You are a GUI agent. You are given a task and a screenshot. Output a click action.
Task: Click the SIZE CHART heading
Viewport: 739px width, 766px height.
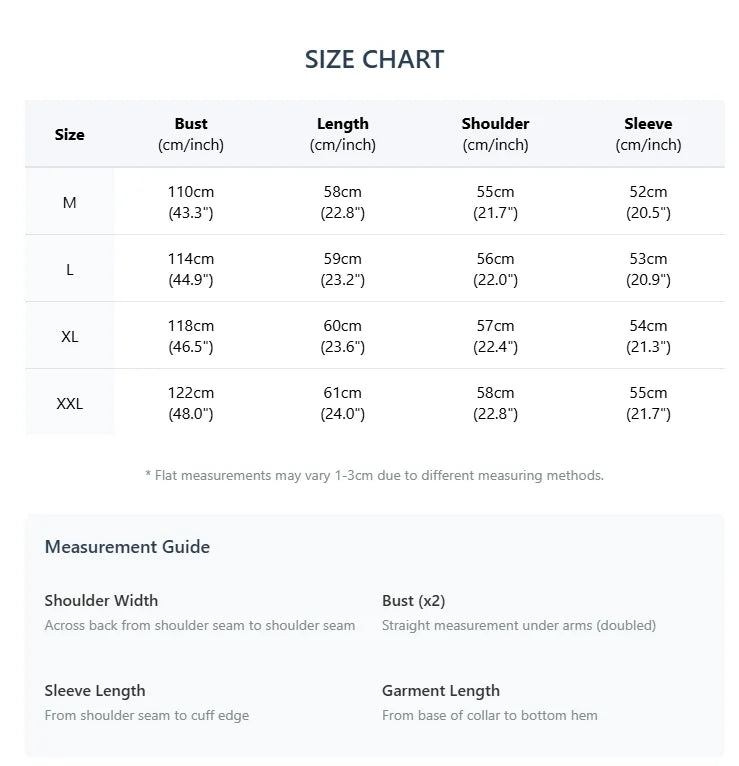(x=374, y=59)
